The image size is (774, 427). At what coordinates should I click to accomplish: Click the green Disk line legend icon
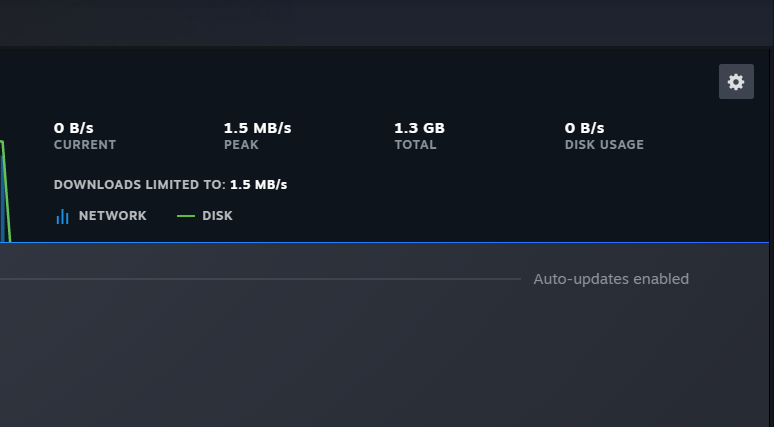186,216
